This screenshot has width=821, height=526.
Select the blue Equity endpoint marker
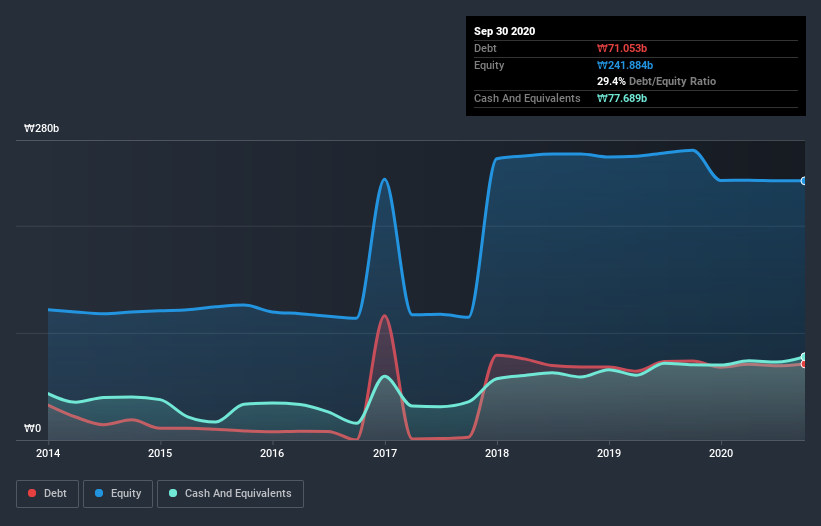tap(804, 181)
